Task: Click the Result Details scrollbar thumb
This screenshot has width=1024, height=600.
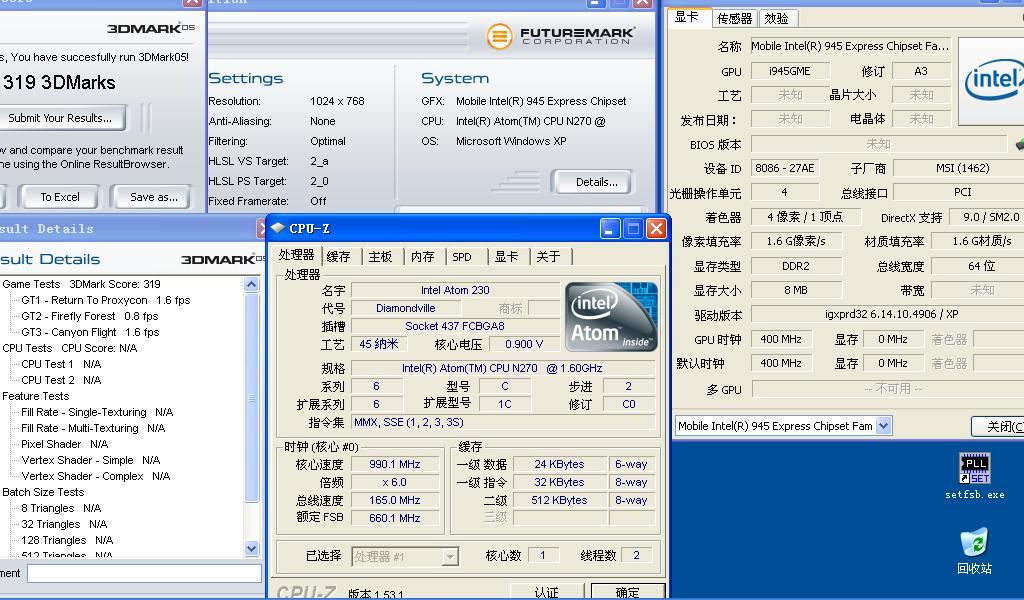Action: pyautogui.click(x=251, y=398)
